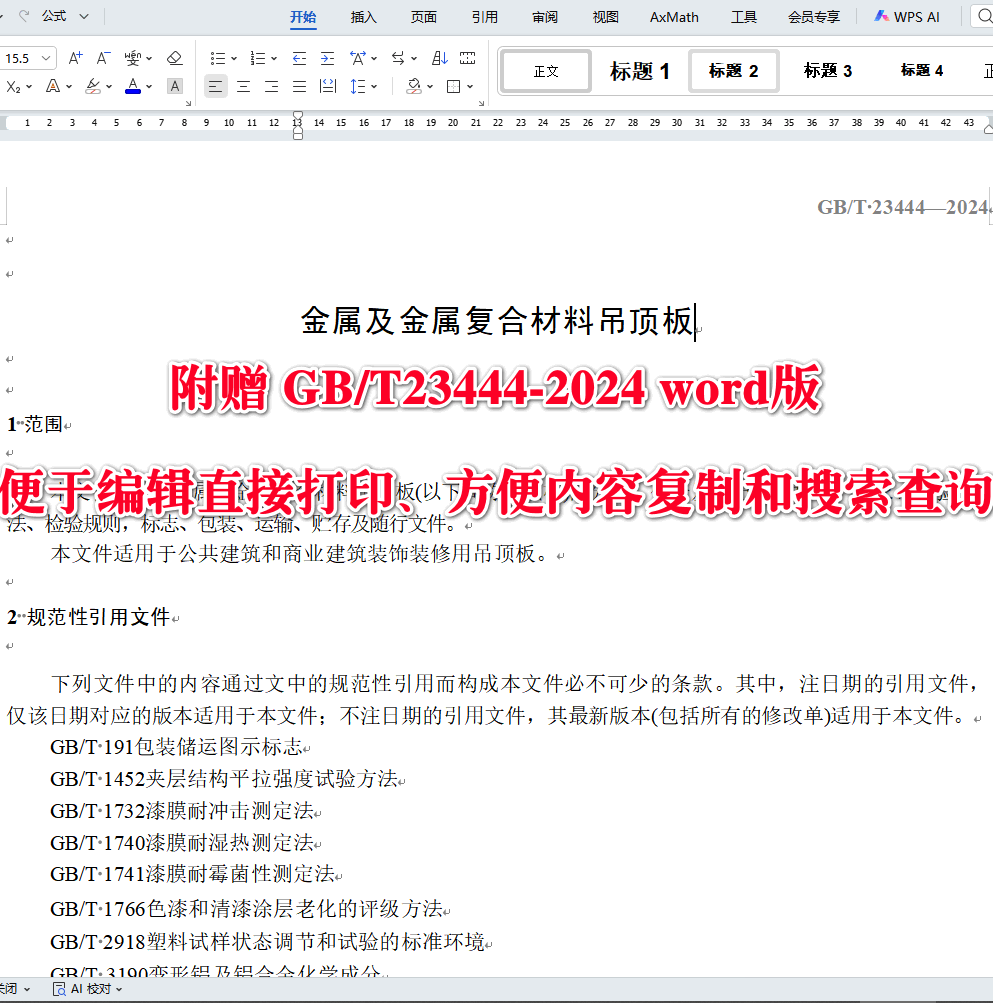The height and width of the screenshot is (1003, 993).
Task: Open the 审阅 ribbon tab
Action: point(544,17)
